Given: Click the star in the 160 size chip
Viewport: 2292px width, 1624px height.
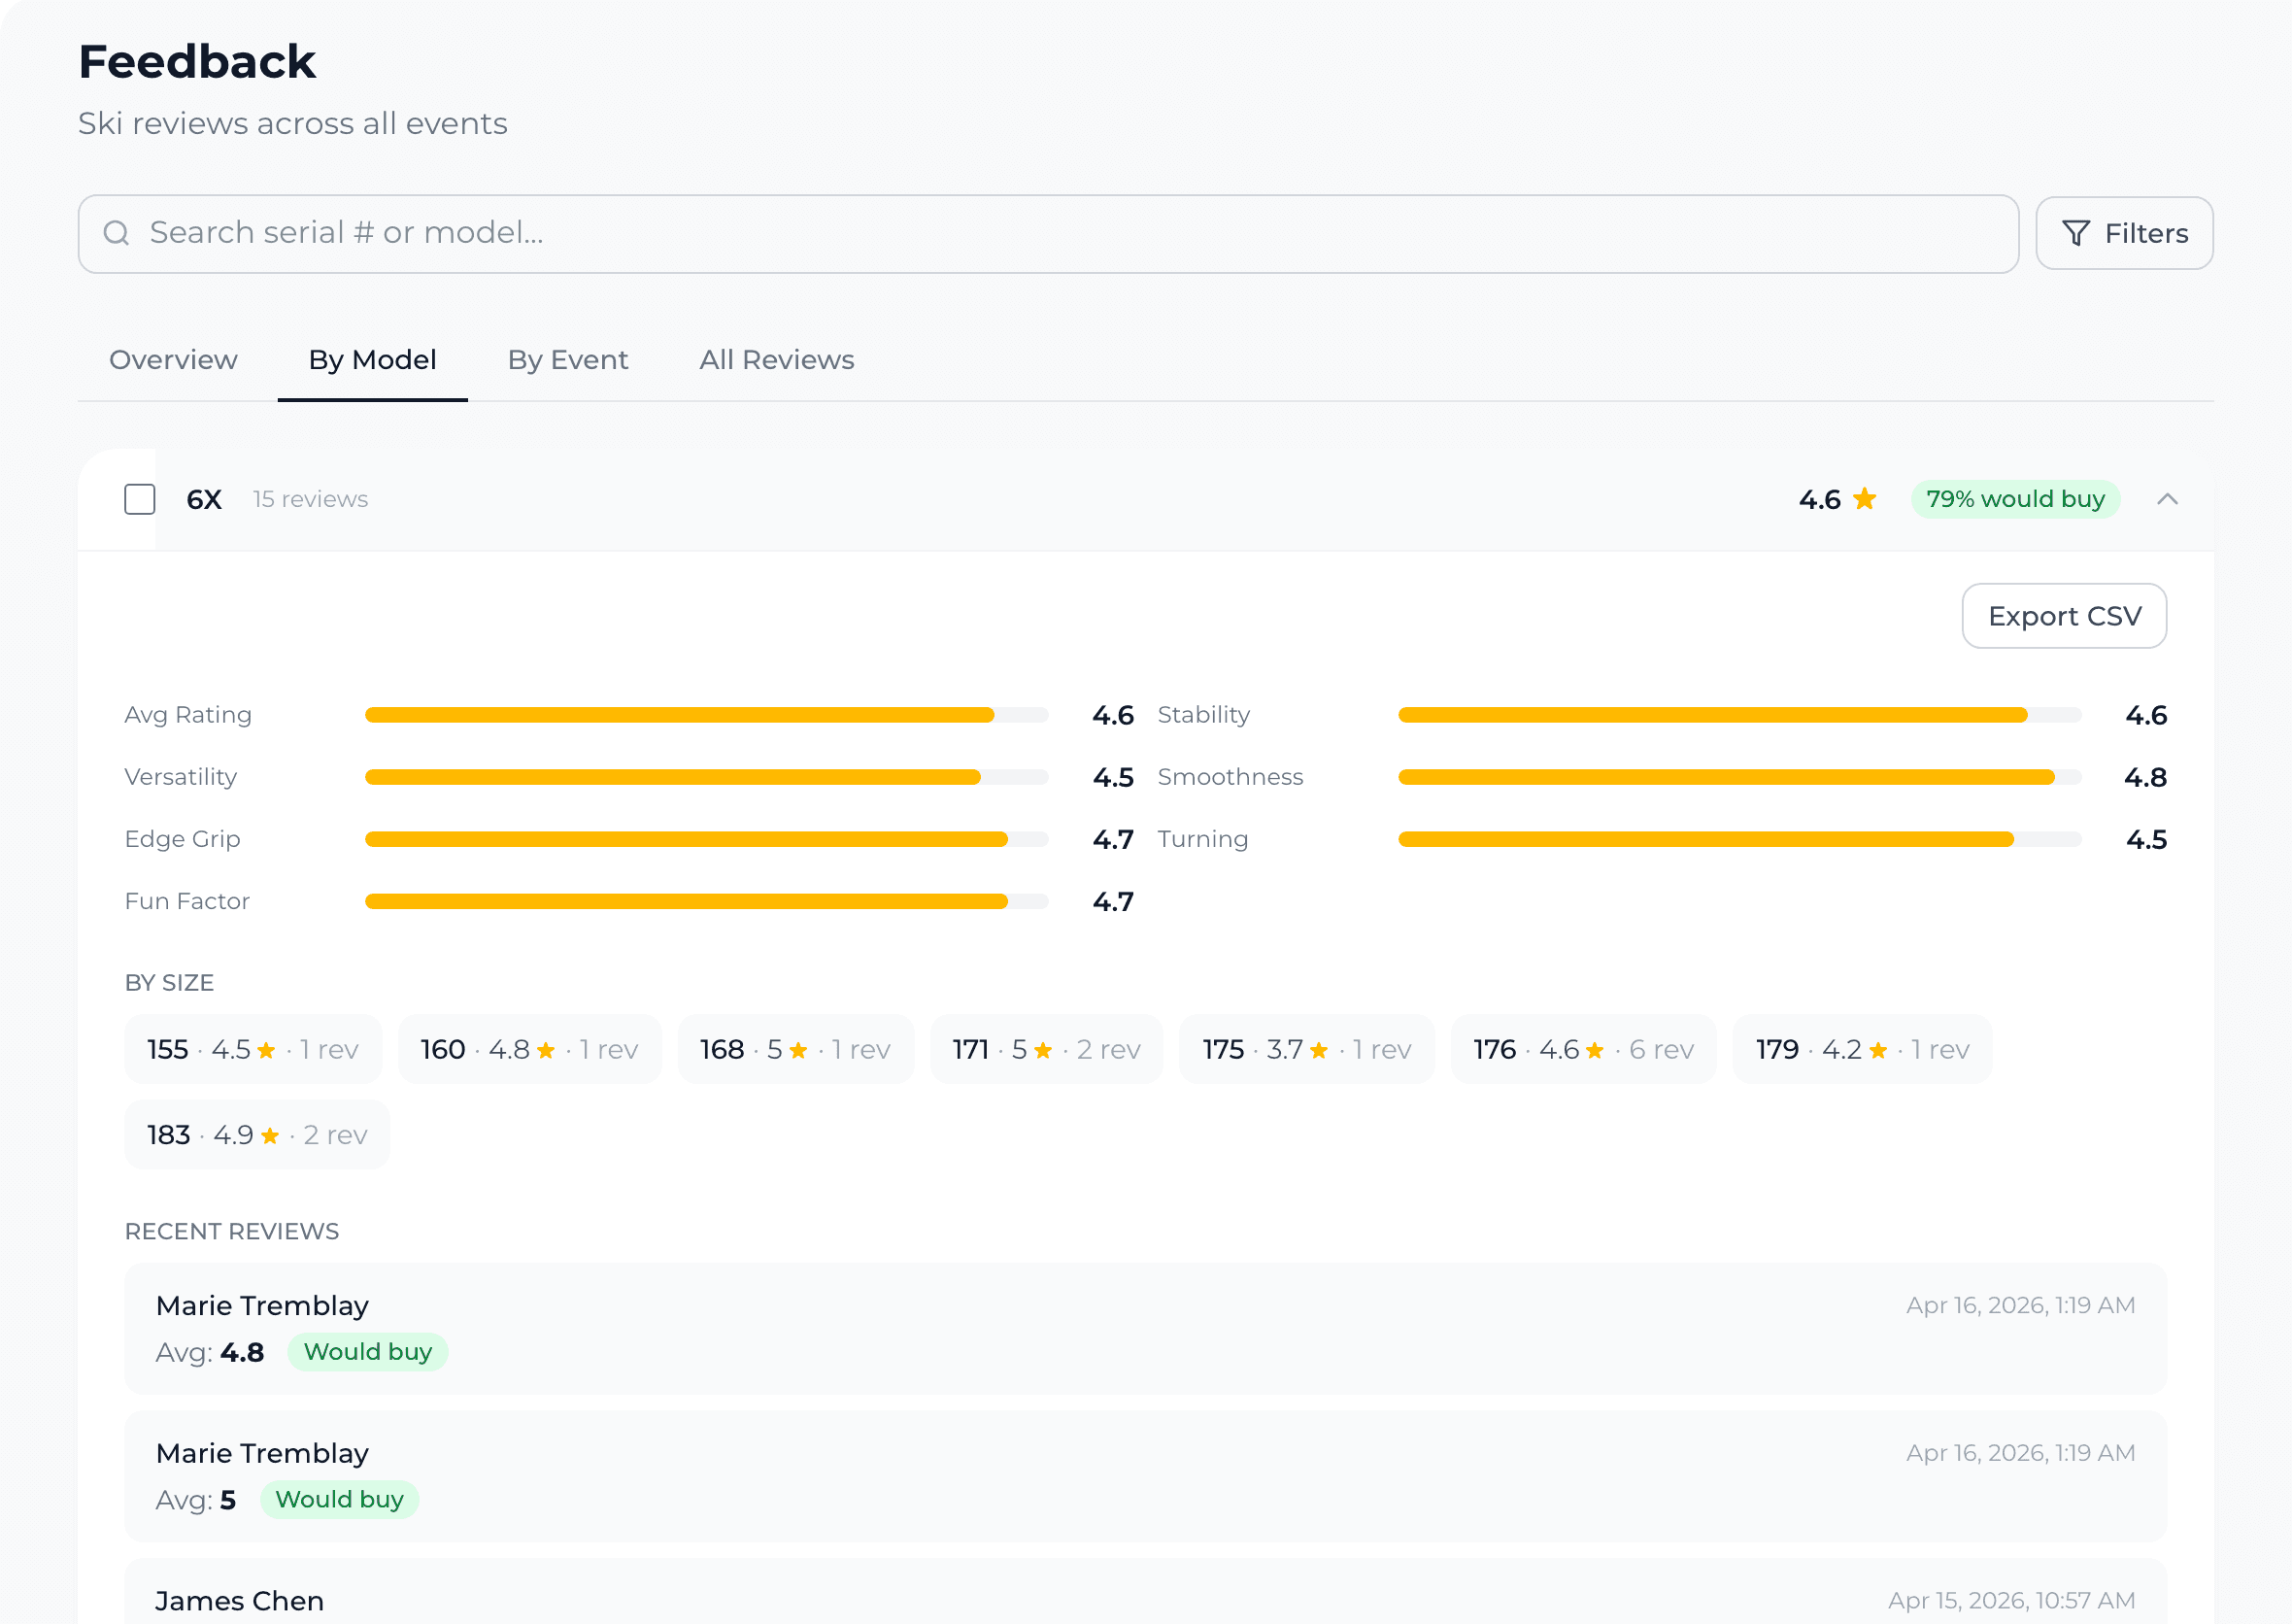Looking at the screenshot, I should (x=546, y=1050).
